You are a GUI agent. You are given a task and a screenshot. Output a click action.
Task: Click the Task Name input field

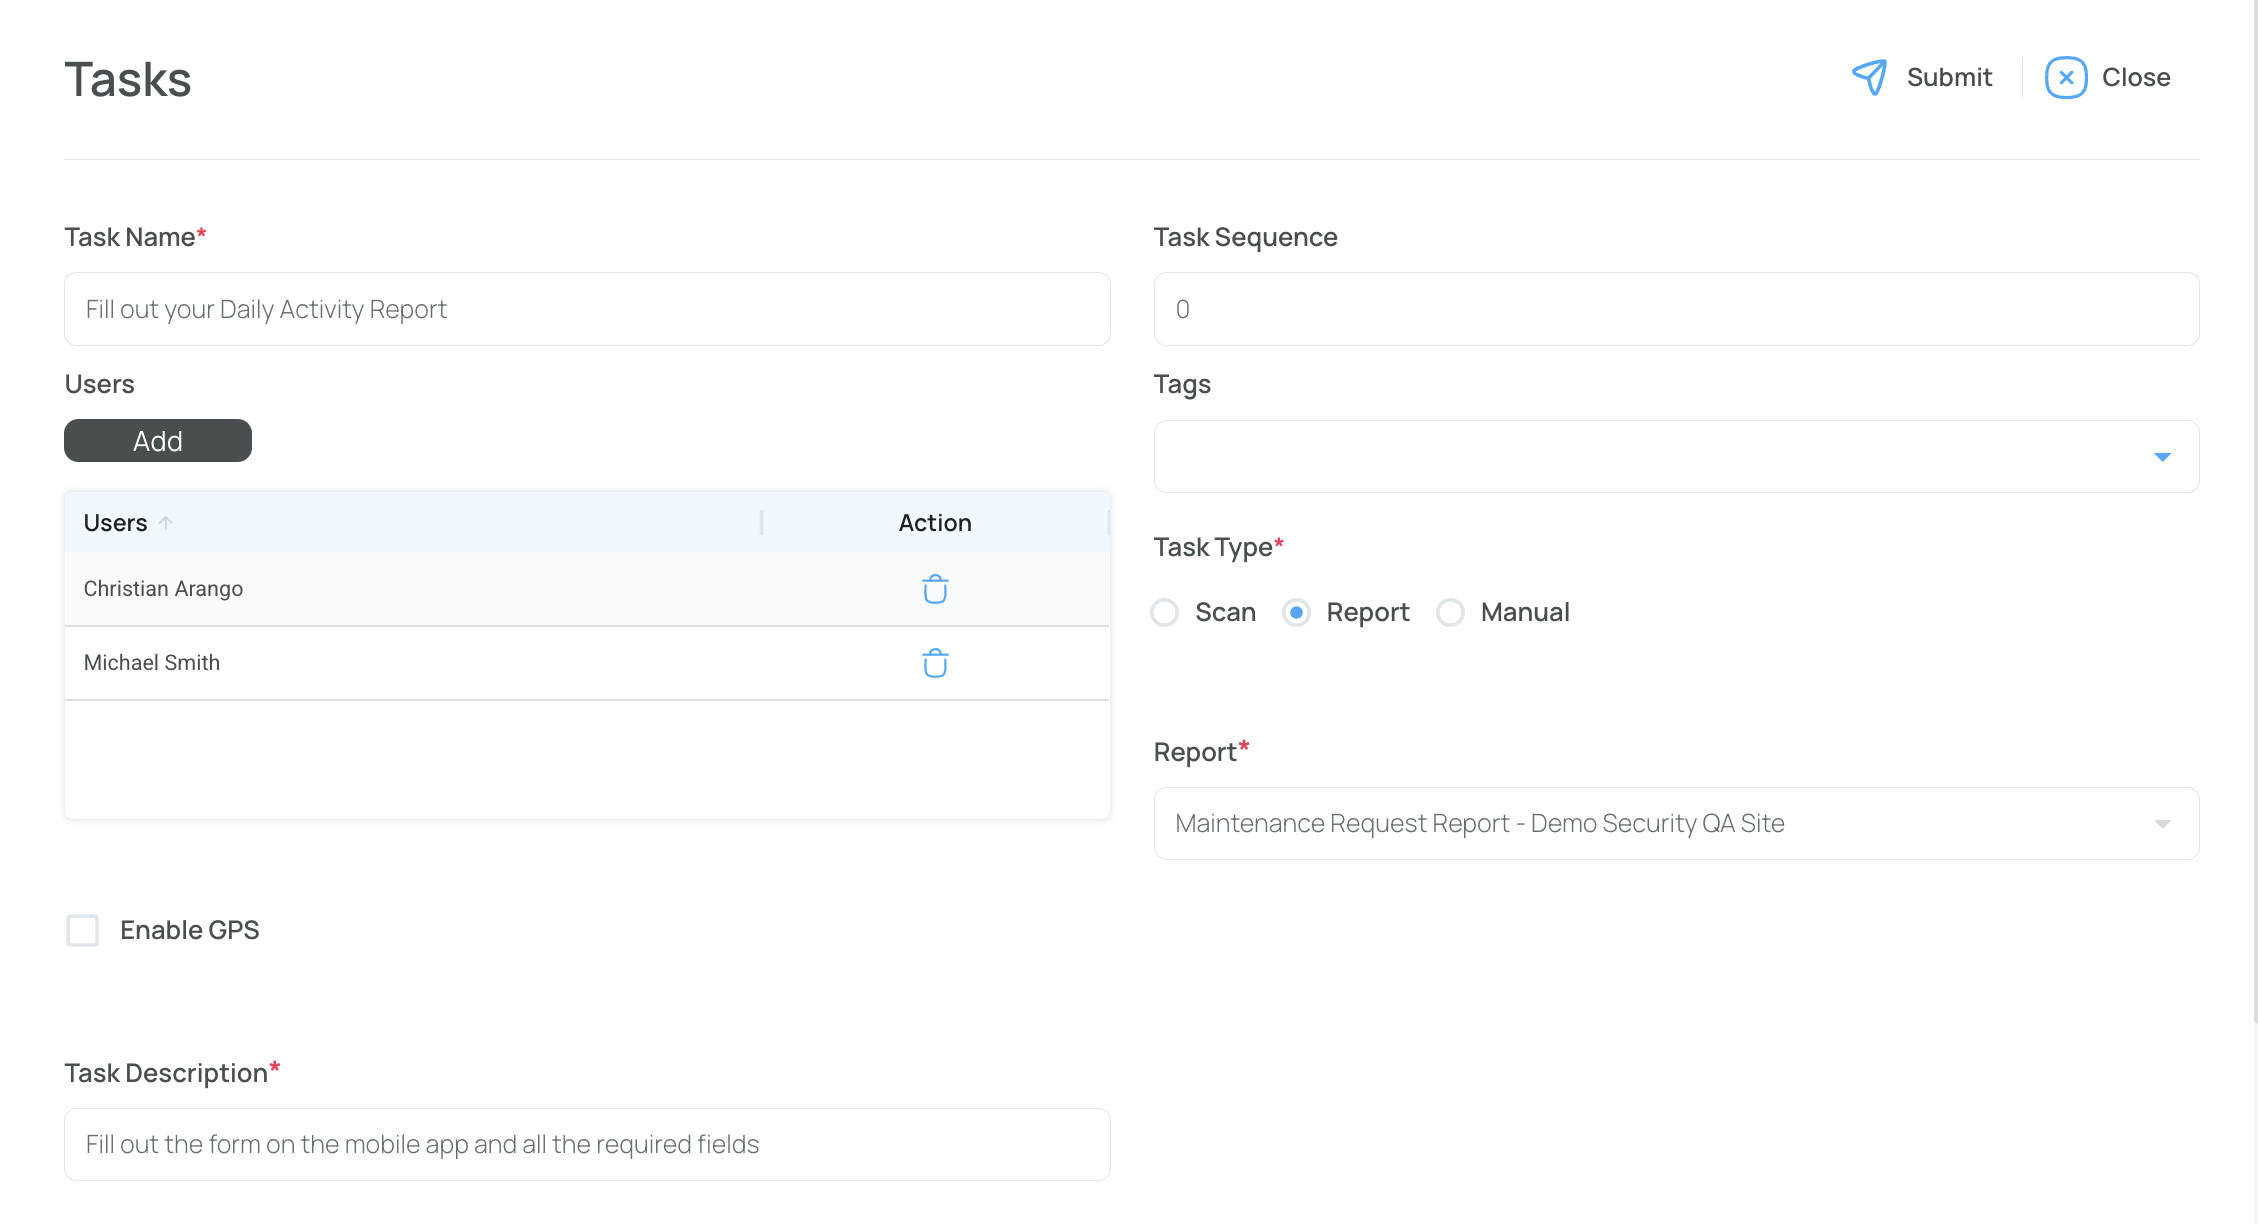(x=587, y=309)
